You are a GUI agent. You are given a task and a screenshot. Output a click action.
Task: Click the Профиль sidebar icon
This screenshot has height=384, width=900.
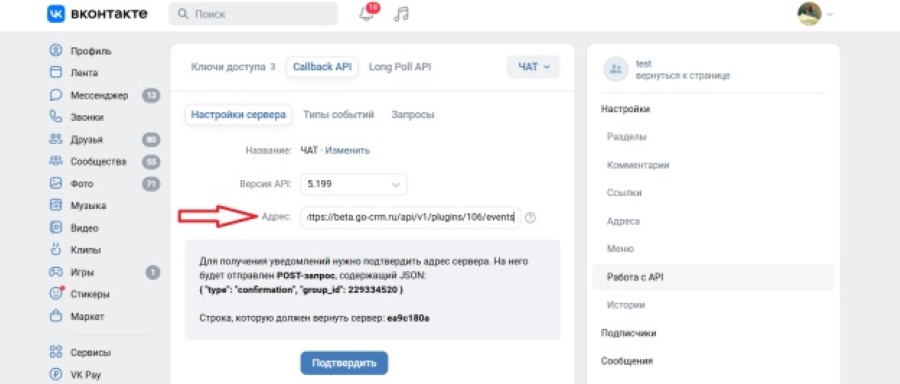tap(56, 51)
